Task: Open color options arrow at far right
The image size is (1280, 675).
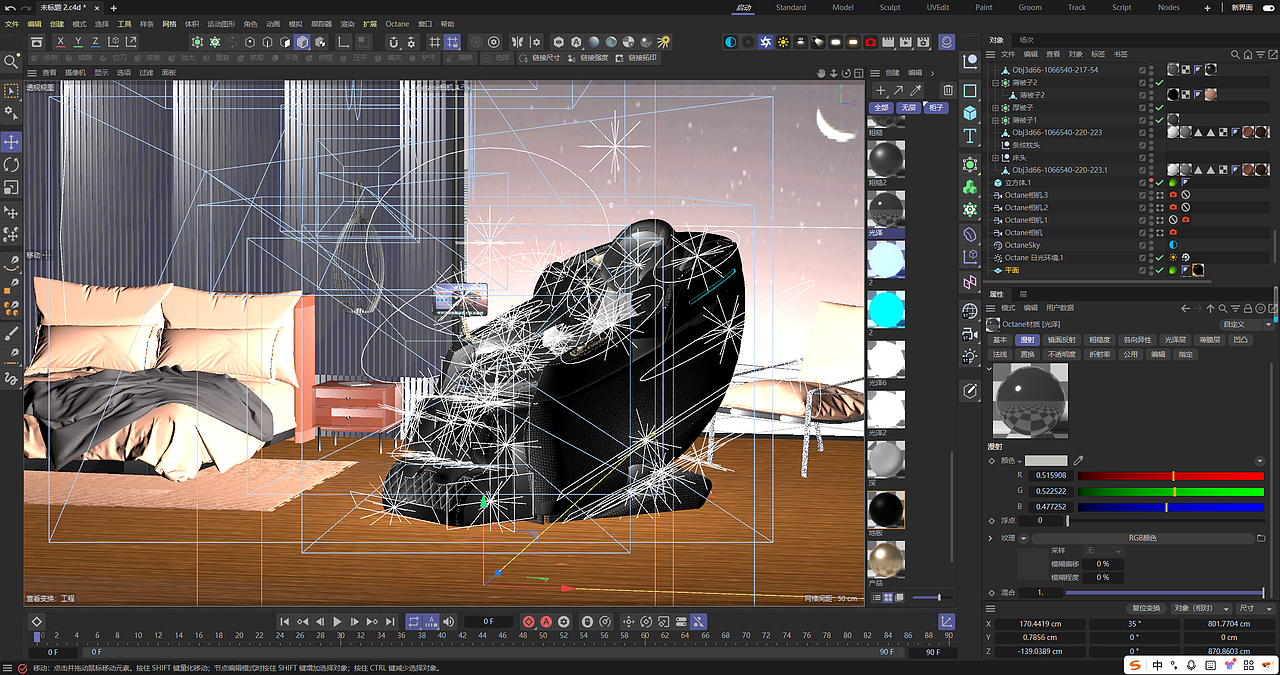Action: pyautogui.click(x=1261, y=460)
